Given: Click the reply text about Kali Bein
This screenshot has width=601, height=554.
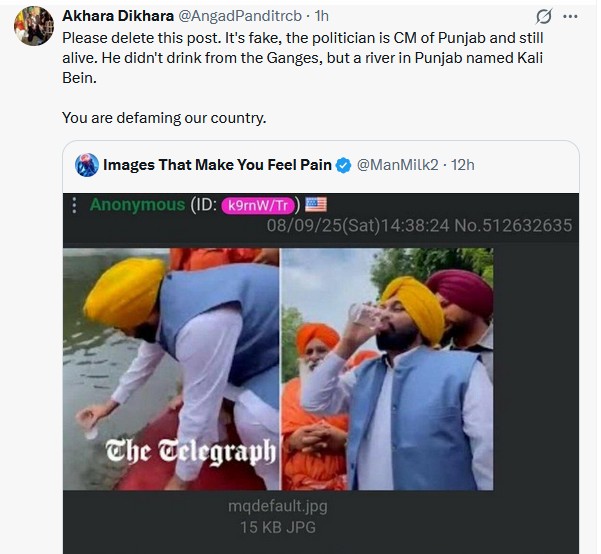Looking at the screenshot, I should tap(302, 58).
